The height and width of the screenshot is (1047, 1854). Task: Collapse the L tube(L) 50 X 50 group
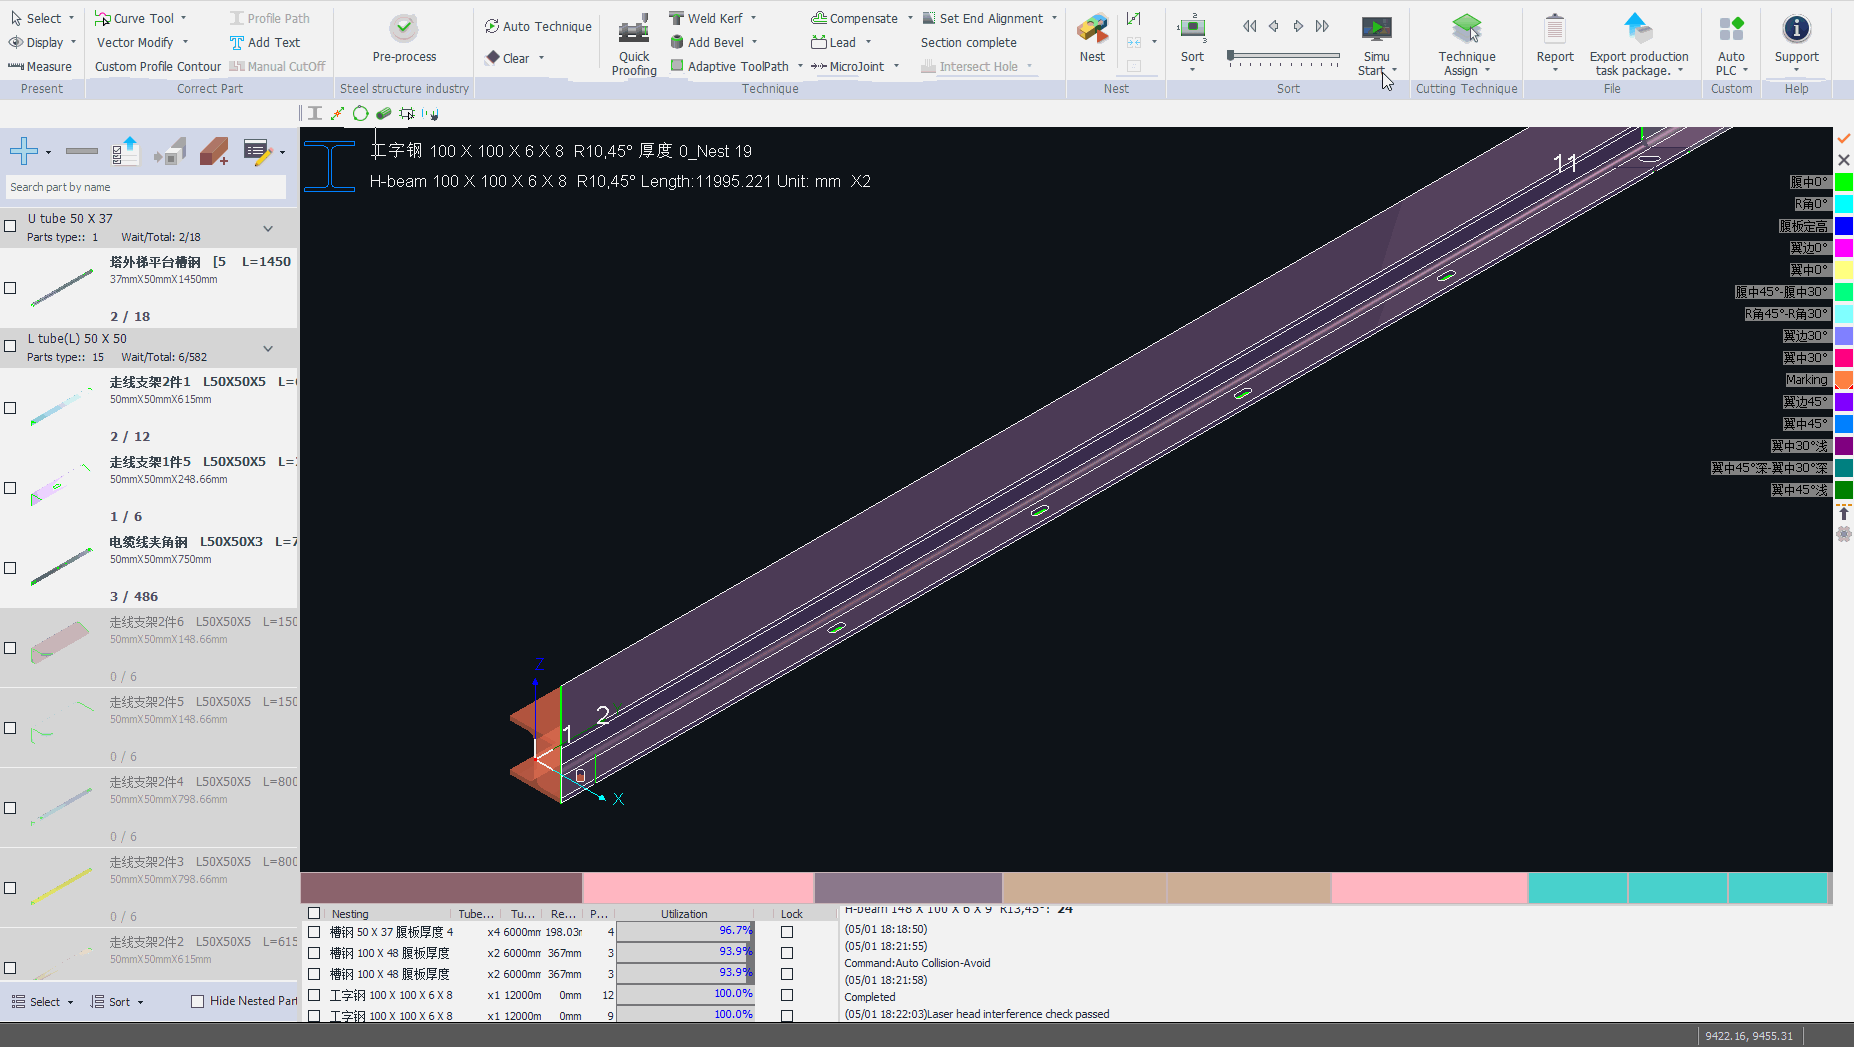click(268, 348)
